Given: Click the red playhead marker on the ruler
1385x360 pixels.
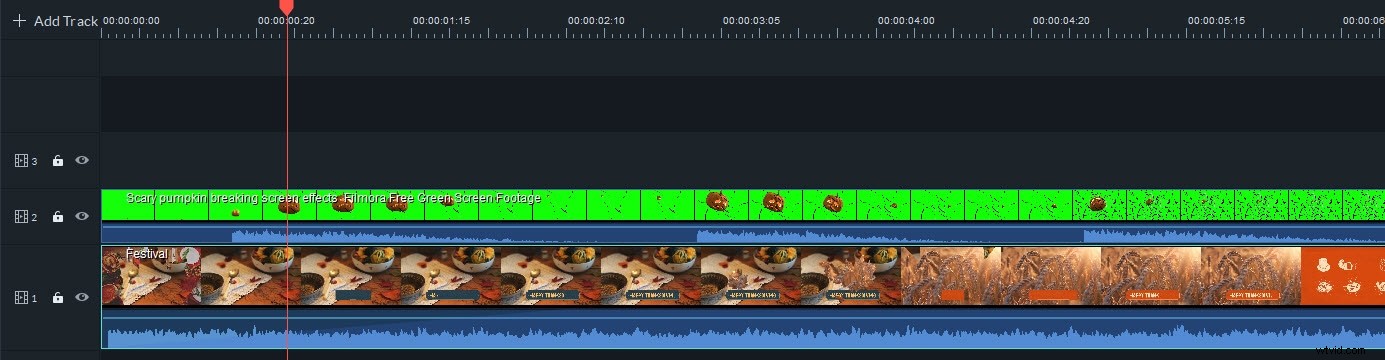Looking at the screenshot, I should click(x=287, y=7).
